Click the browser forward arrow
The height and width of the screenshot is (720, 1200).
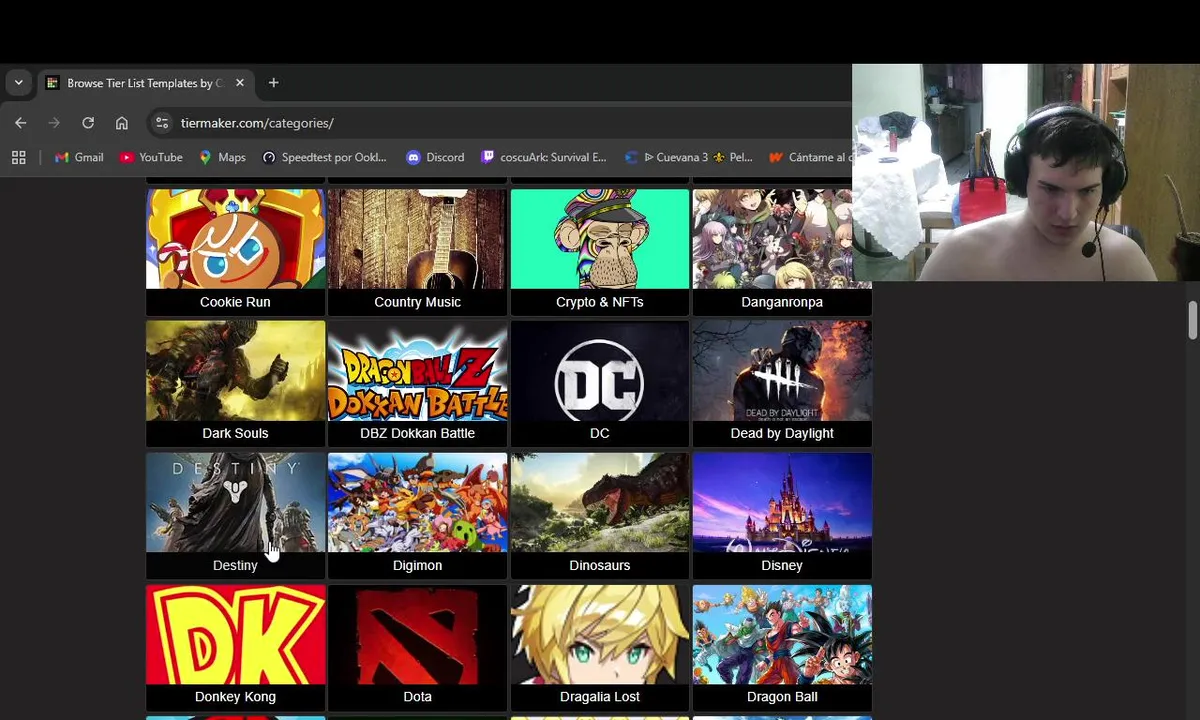click(x=54, y=123)
